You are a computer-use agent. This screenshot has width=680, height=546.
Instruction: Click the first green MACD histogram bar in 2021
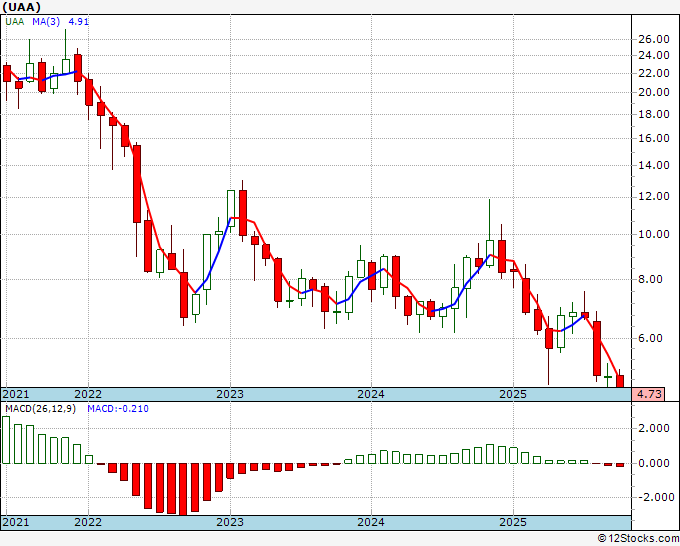click(6, 440)
